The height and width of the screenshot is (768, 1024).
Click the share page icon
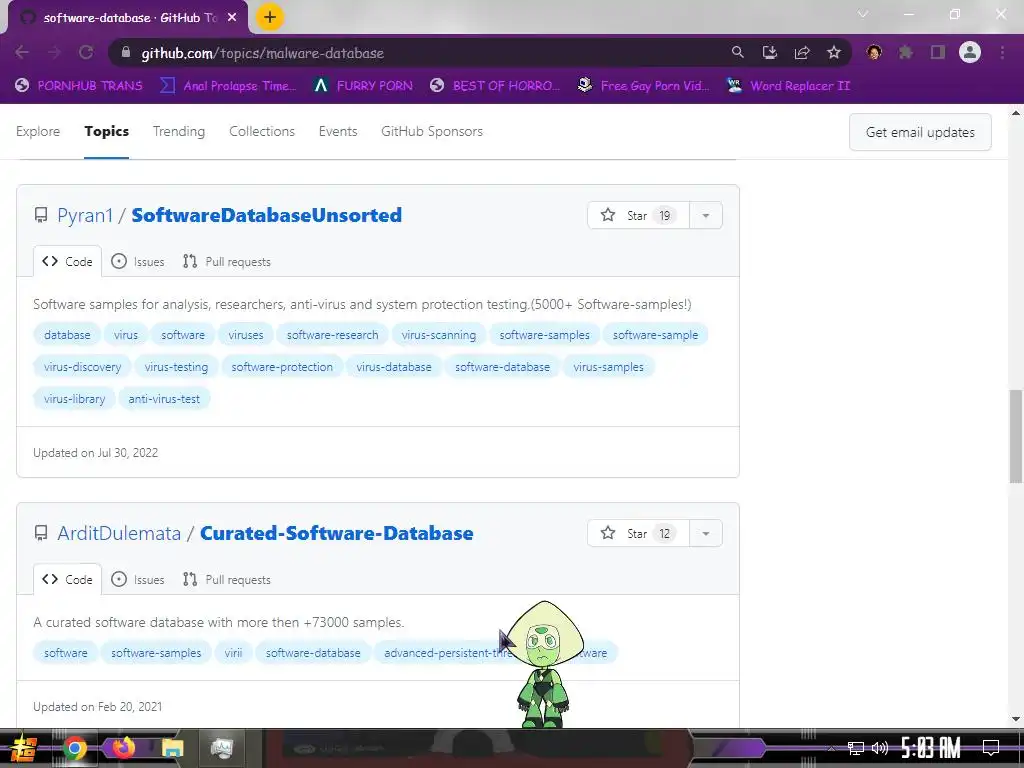(802, 52)
